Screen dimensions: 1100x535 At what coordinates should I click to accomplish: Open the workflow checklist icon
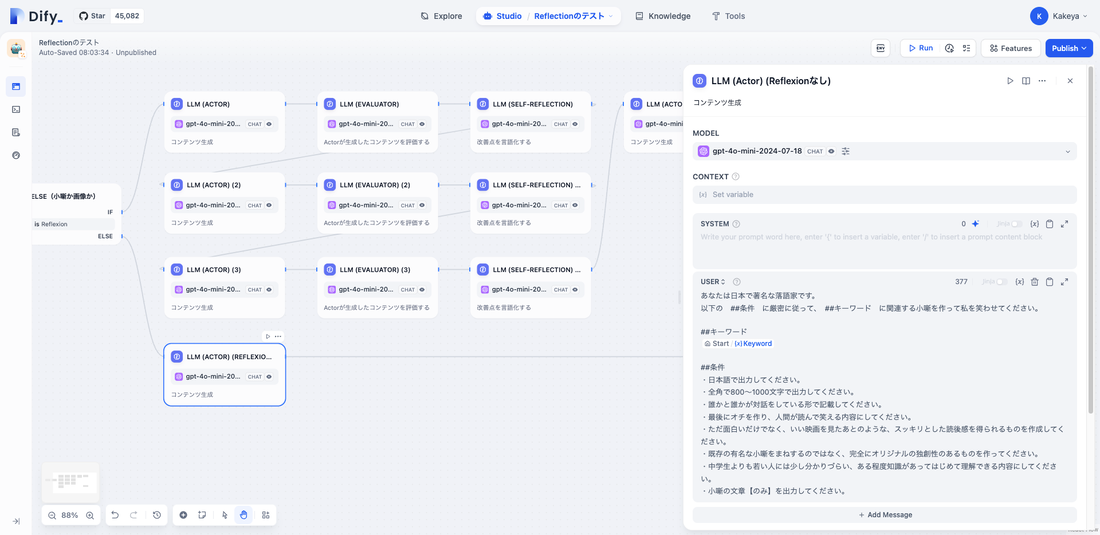coord(965,48)
